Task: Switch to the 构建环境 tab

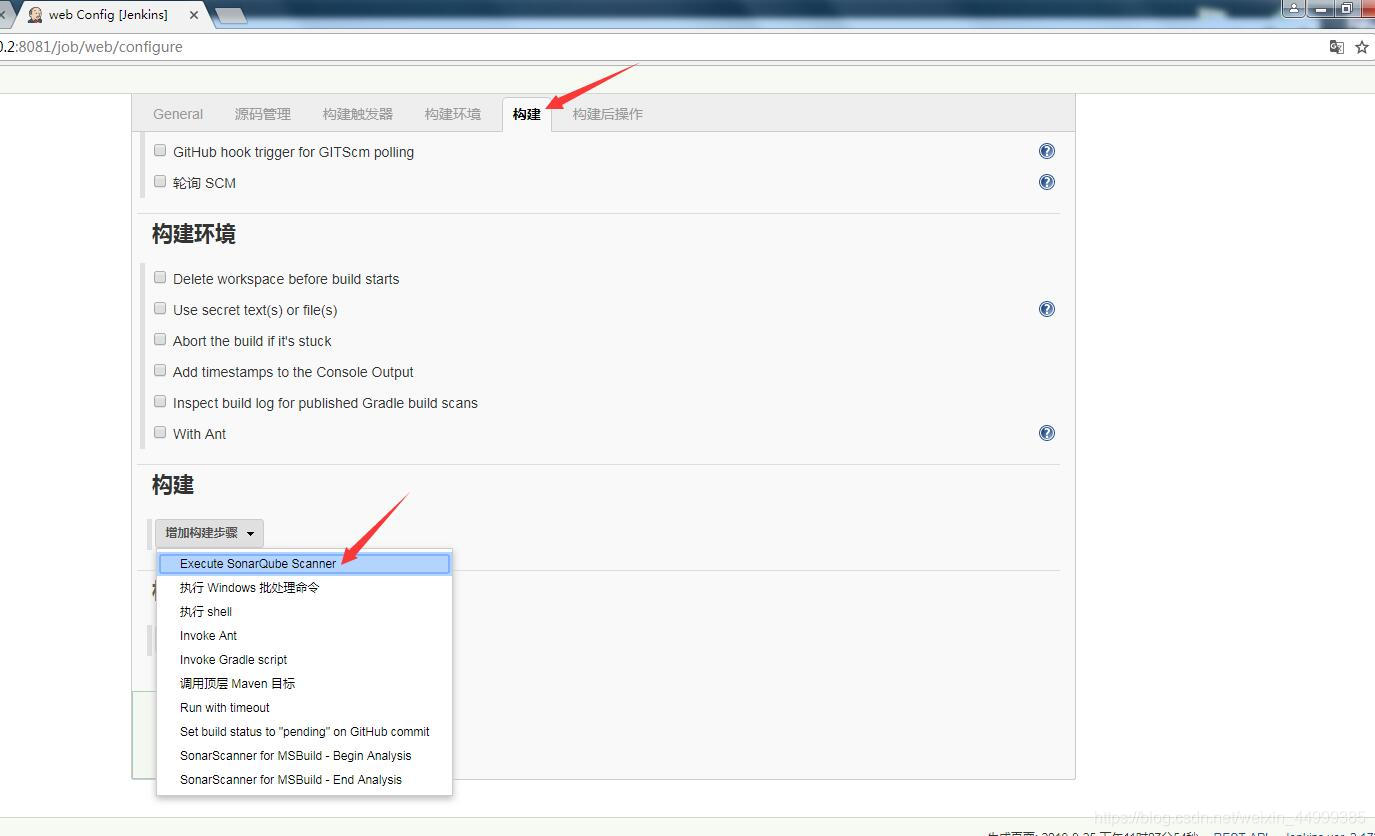Action: (x=453, y=114)
